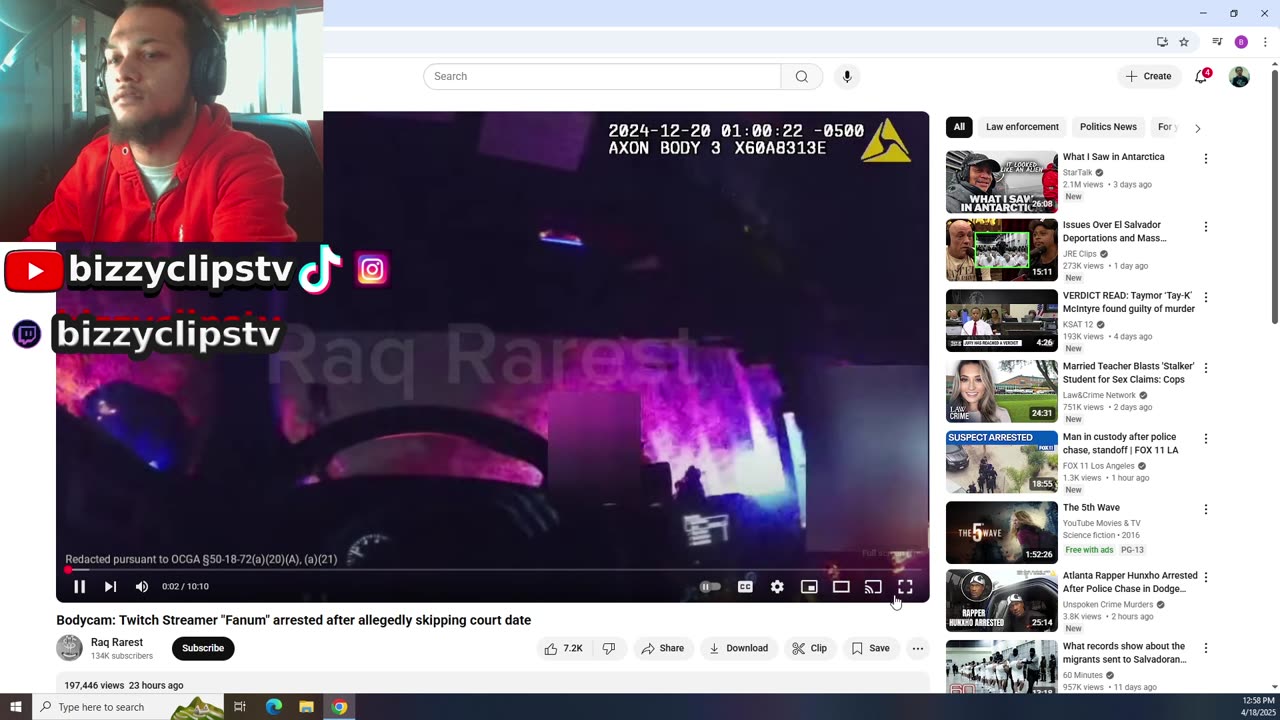The image size is (1280, 720).
Task: Switch to theater mode
Action: click(x=841, y=587)
